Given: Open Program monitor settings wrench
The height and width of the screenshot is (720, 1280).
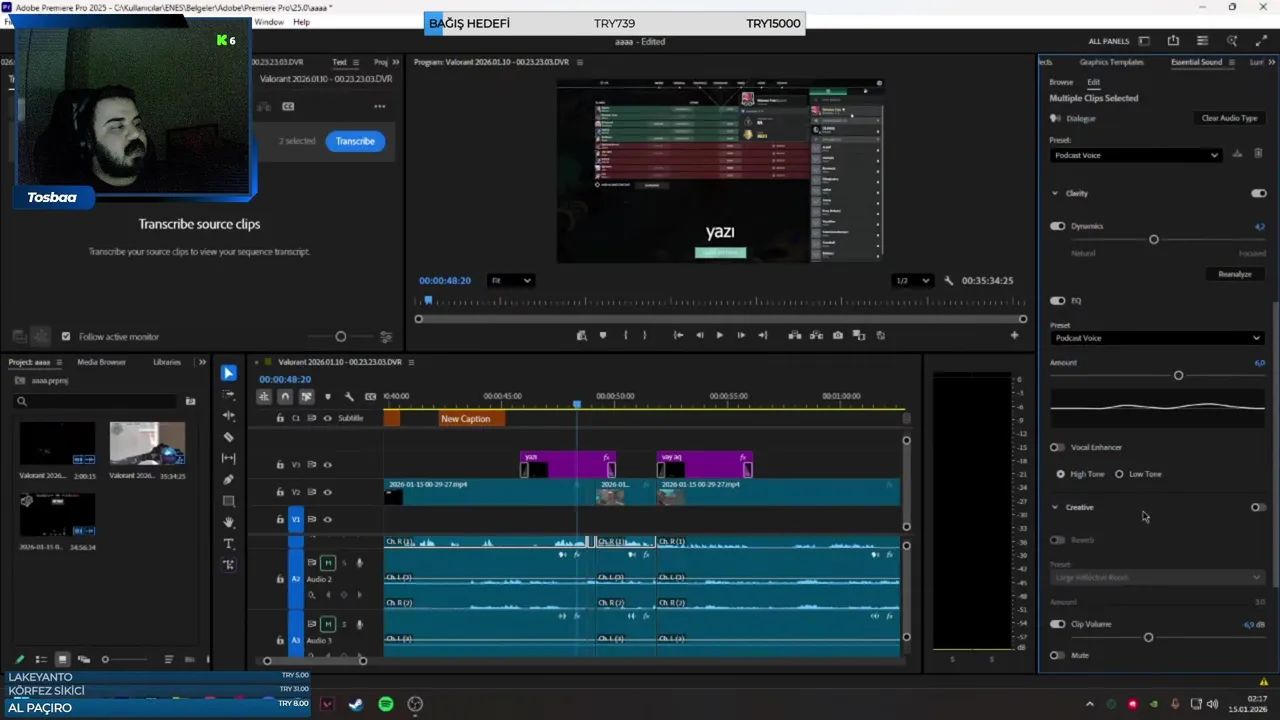Looking at the screenshot, I should pos(948,281).
